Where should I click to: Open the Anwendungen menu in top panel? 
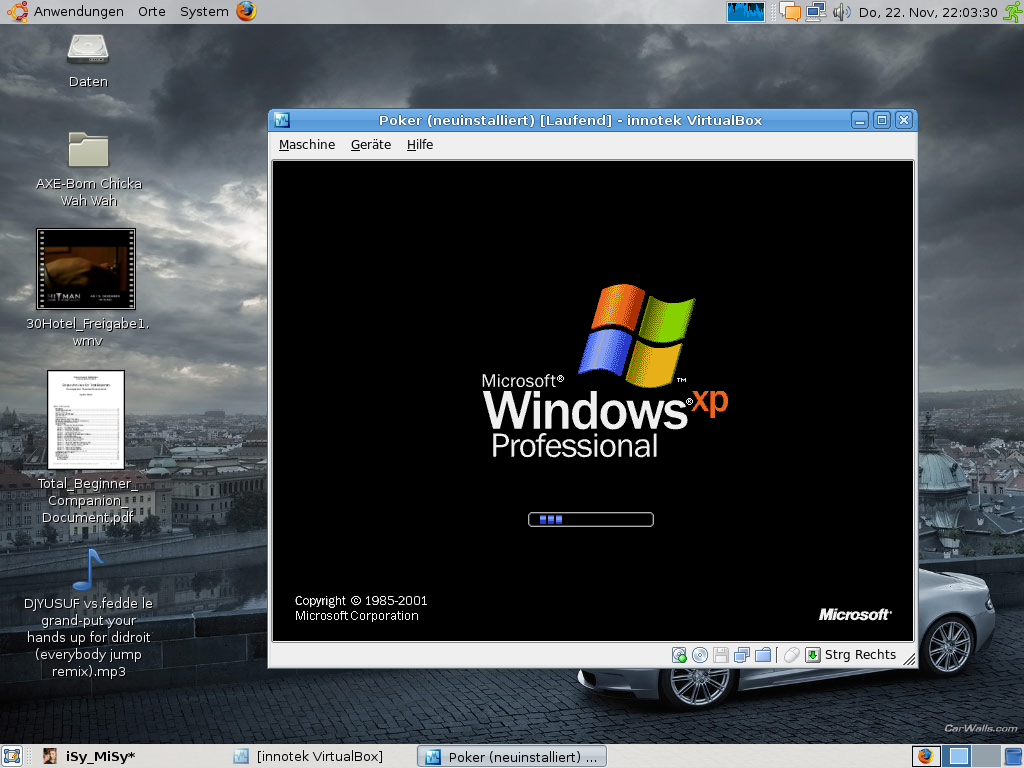click(x=78, y=12)
